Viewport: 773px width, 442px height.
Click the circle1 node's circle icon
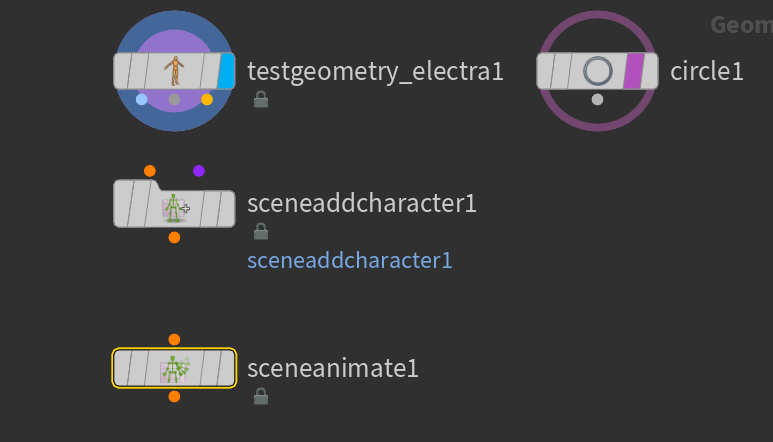click(x=597, y=71)
